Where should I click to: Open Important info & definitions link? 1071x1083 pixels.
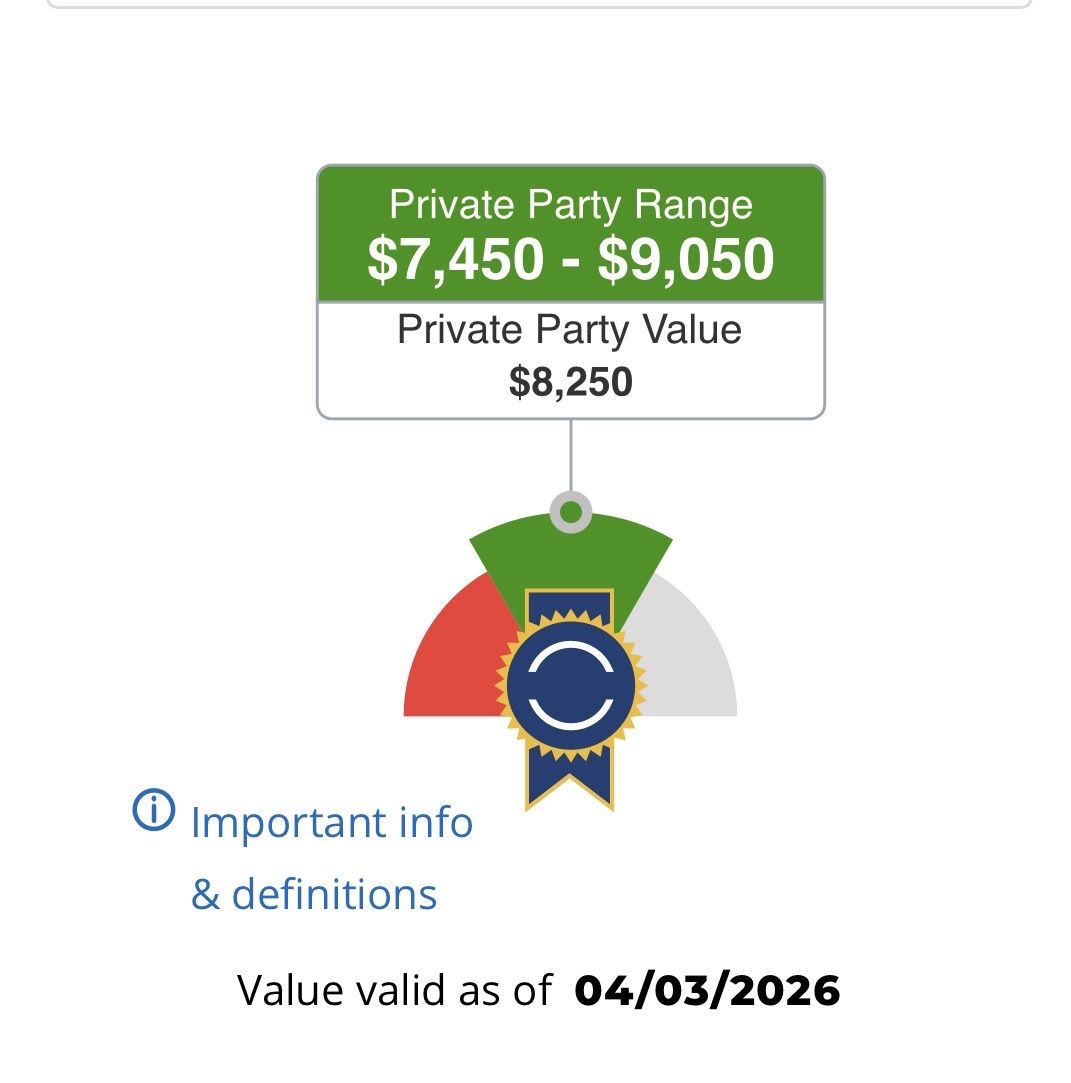(331, 823)
